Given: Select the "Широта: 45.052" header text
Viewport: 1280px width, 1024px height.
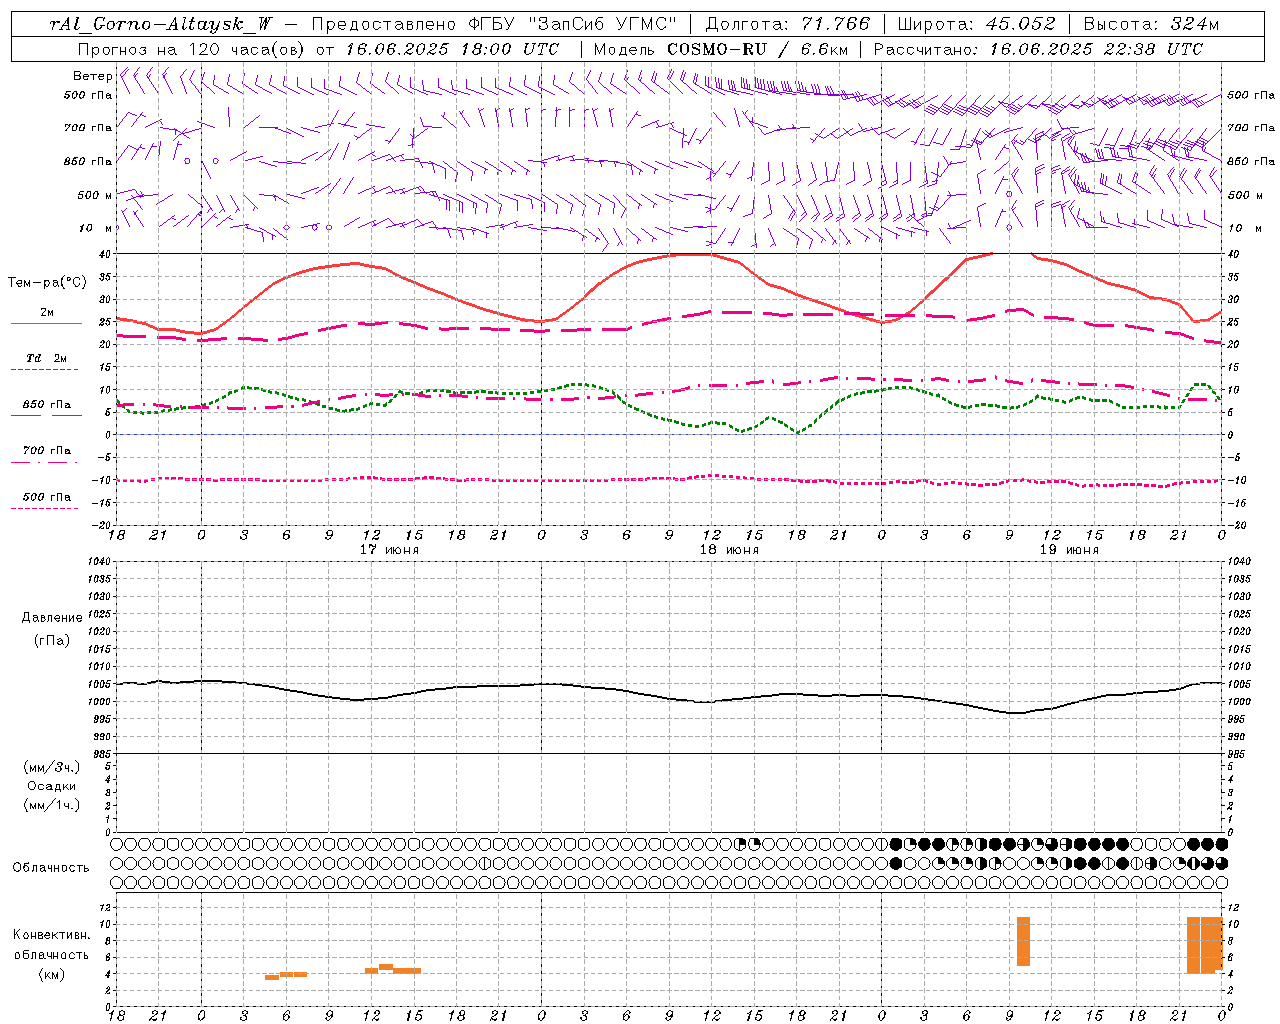Looking at the screenshot, I should click(x=976, y=24).
